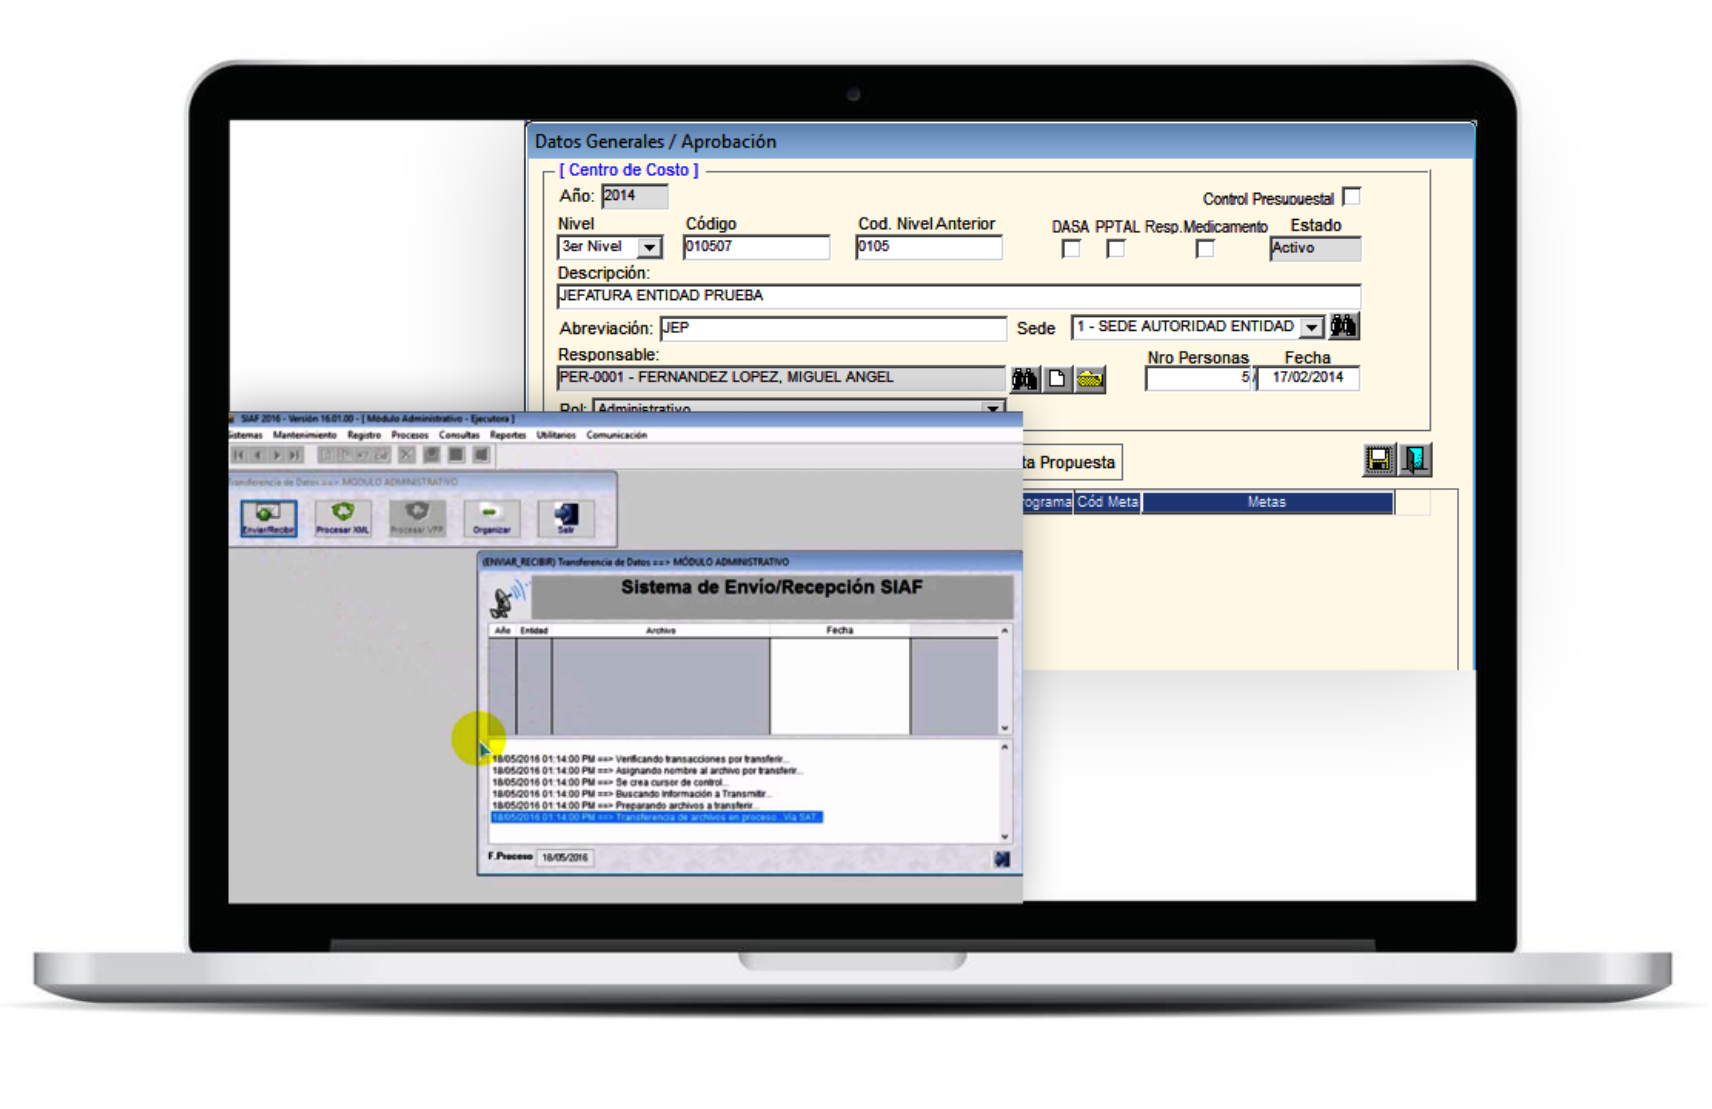The image size is (1712, 1109).
Task: Select highlighted log line 'Transferencia de archivos en proceso'
Action: click(x=656, y=817)
